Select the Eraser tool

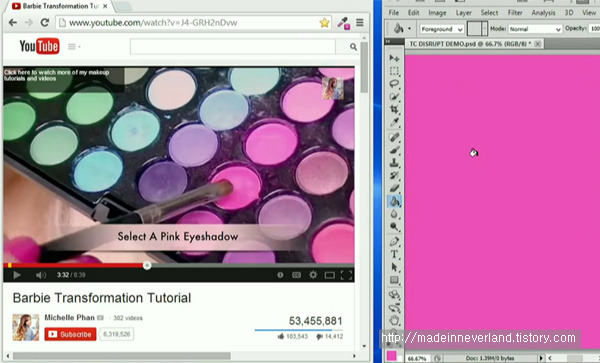pos(394,188)
